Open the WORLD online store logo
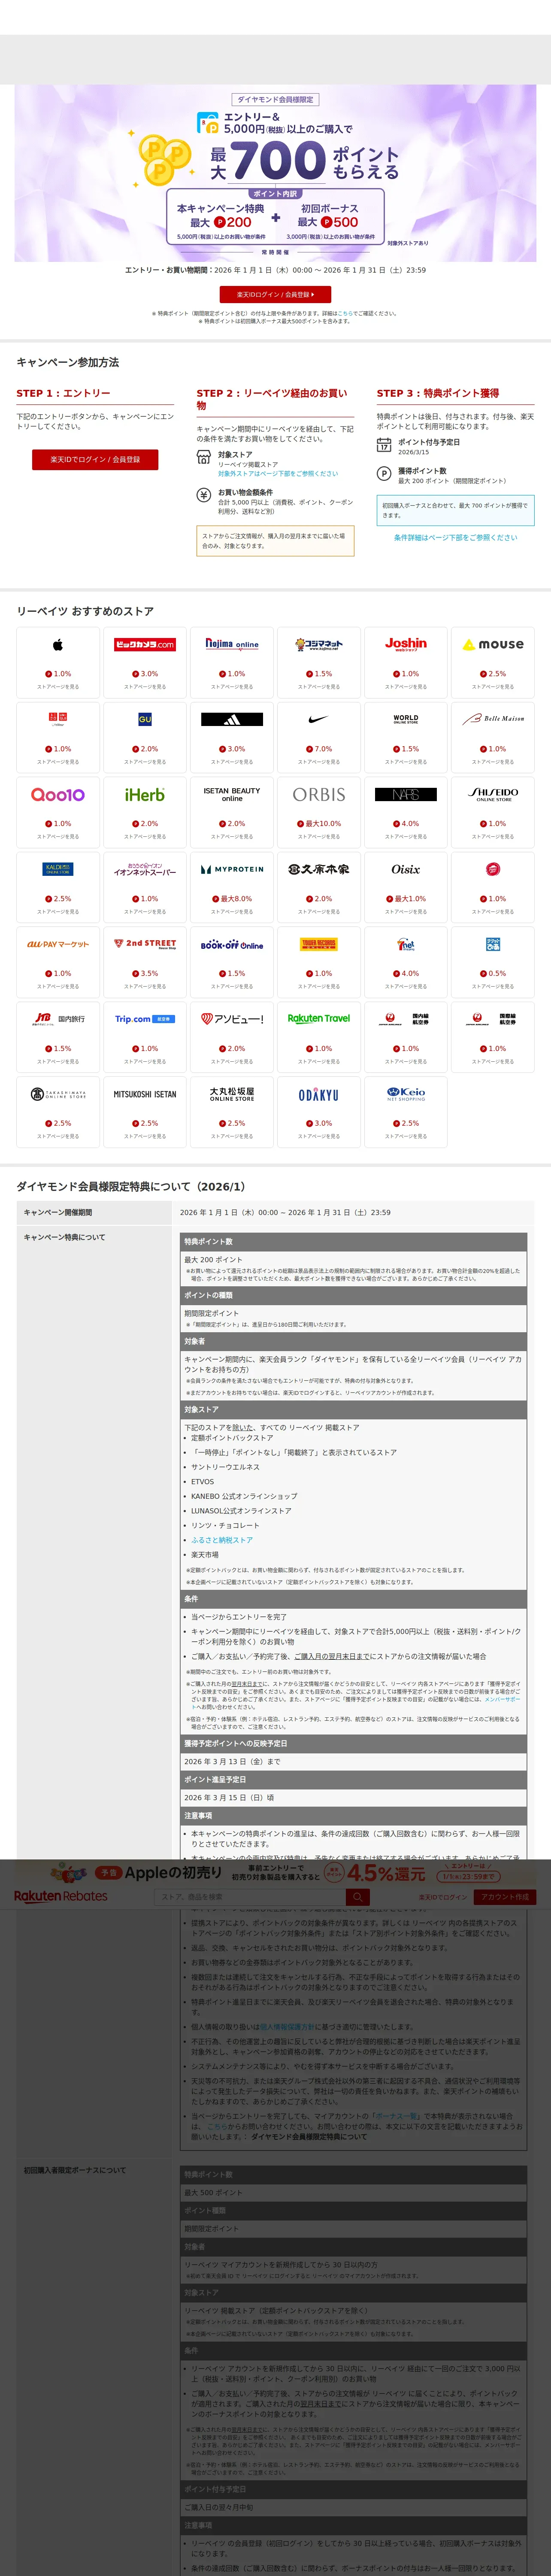 [406, 719]
